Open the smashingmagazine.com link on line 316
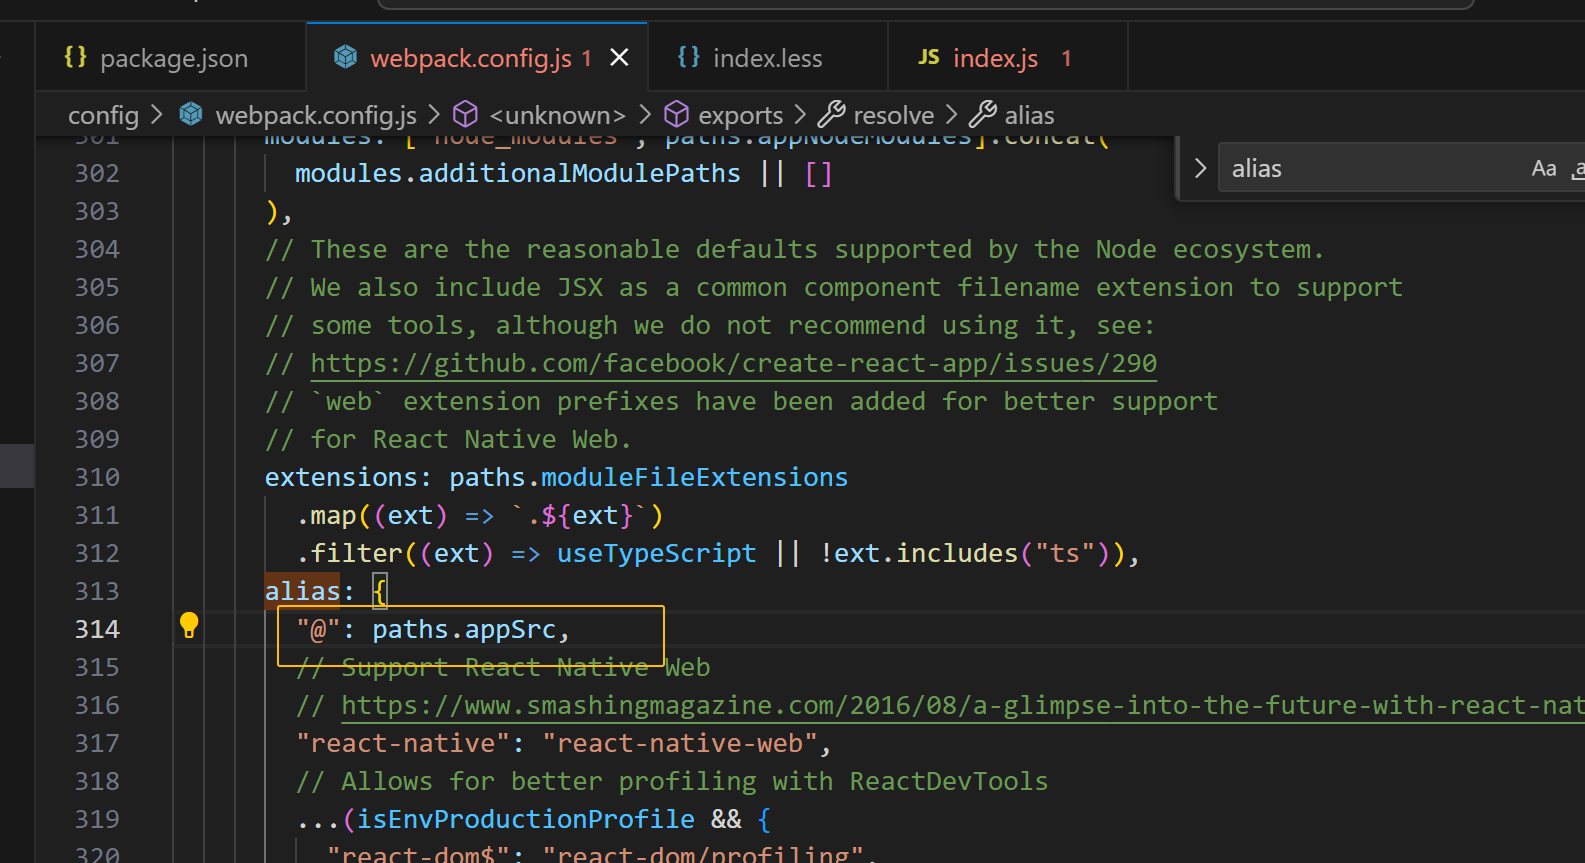 tap(962, 705)
